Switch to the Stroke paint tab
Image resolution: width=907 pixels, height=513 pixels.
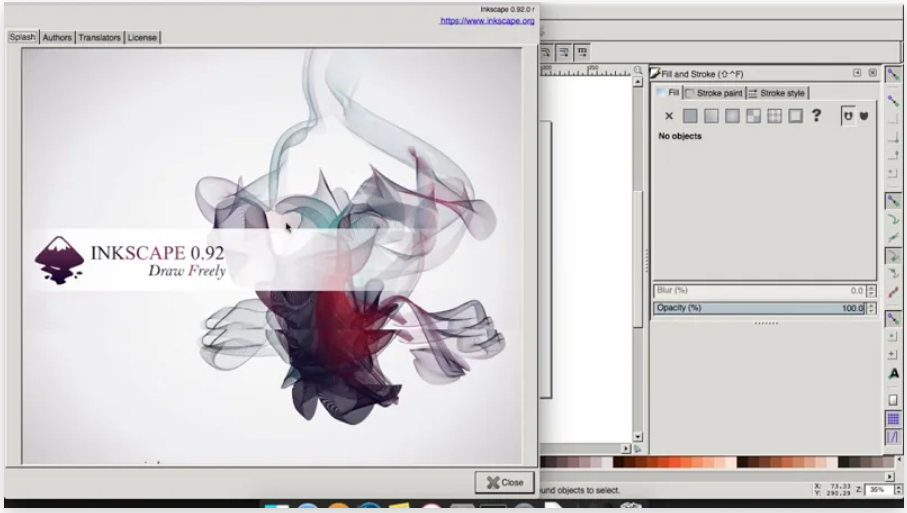(714, 93)
